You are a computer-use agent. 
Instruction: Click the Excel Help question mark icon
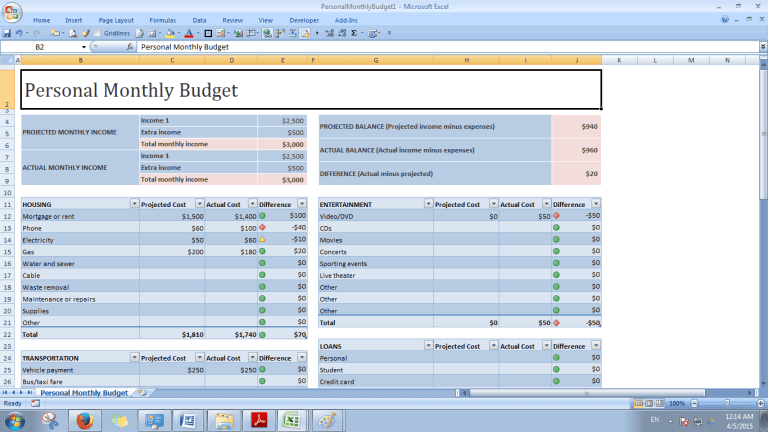coord(725,20)
